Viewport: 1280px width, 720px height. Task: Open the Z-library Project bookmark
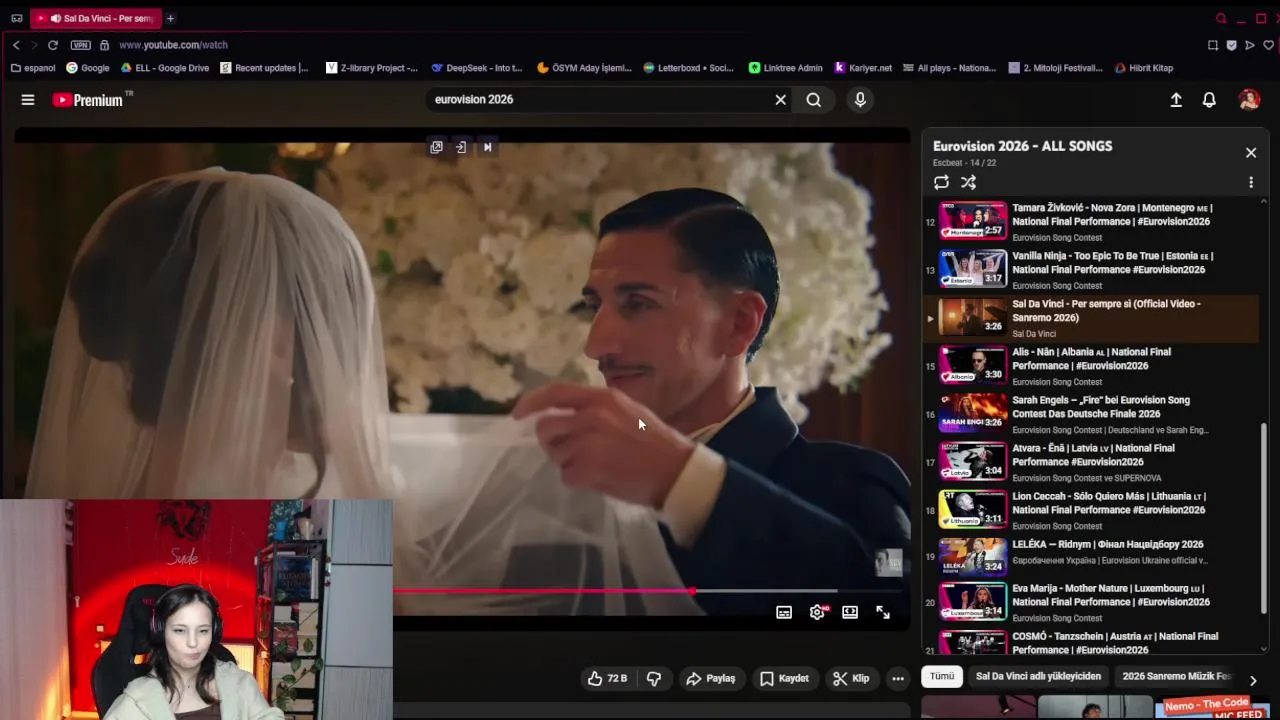pos(372,68)
